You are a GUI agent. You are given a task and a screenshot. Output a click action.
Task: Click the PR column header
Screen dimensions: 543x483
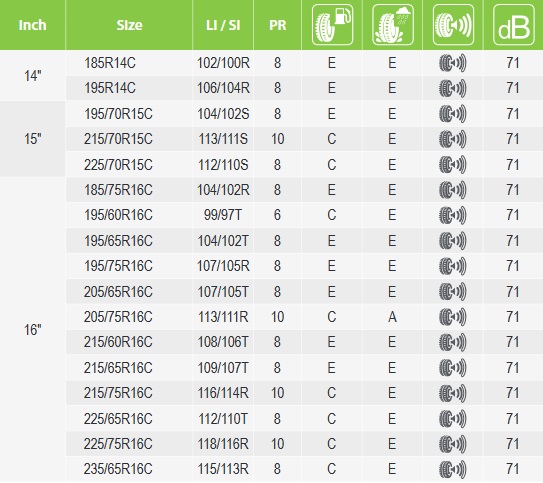click(x=277, y=25)
